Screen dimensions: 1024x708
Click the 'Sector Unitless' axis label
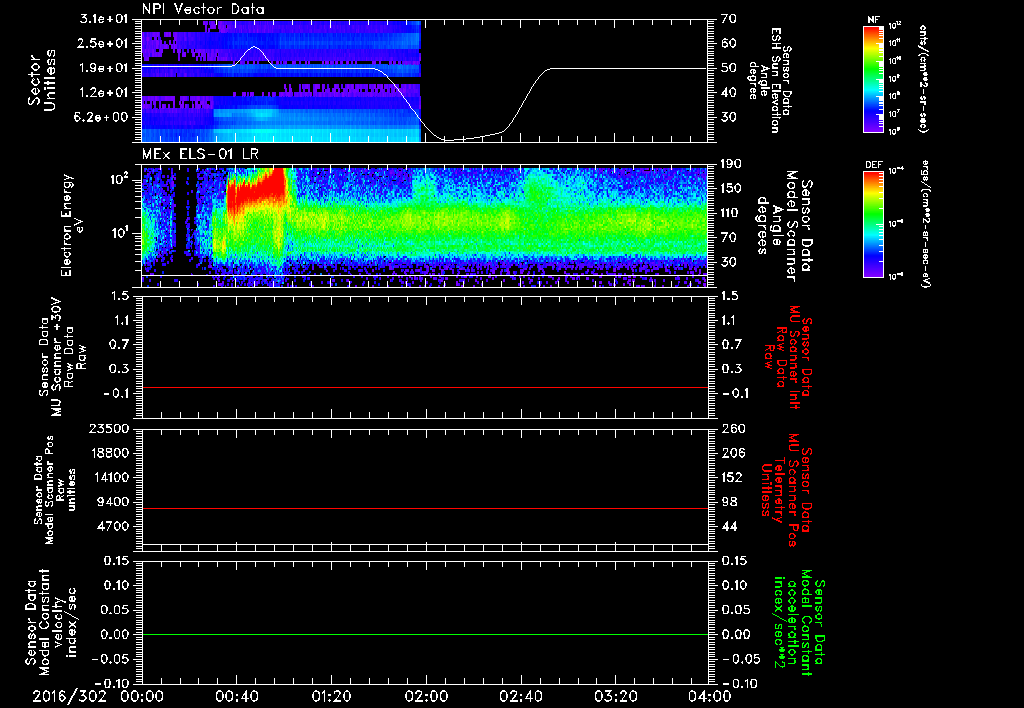click(42, 80)
